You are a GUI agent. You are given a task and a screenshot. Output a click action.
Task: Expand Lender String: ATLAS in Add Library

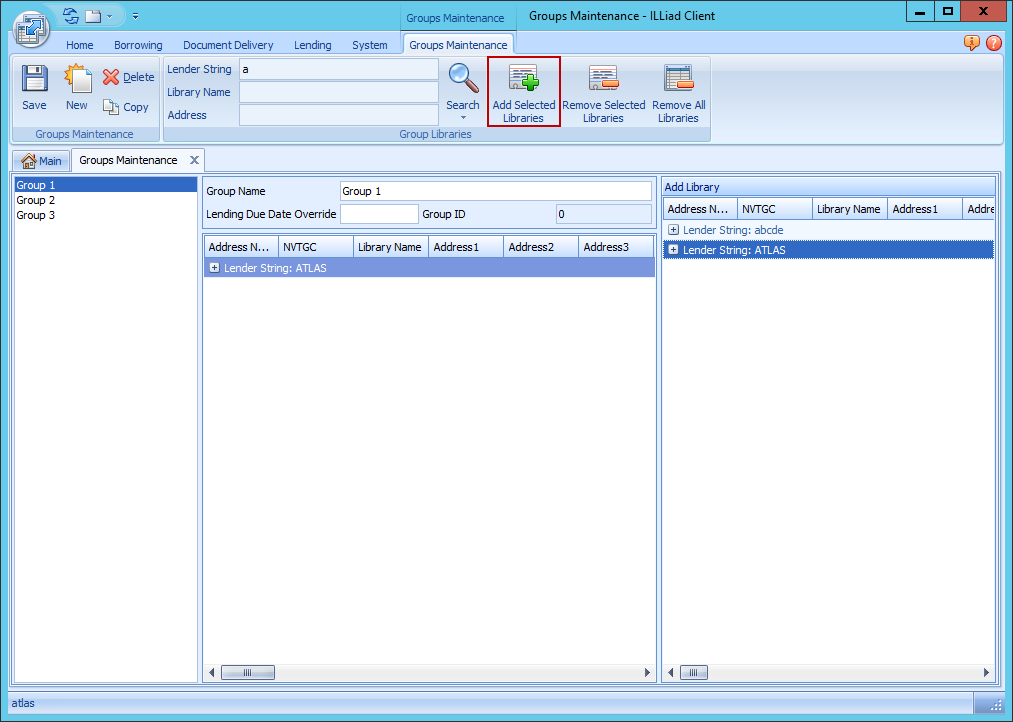click(674, 250)
